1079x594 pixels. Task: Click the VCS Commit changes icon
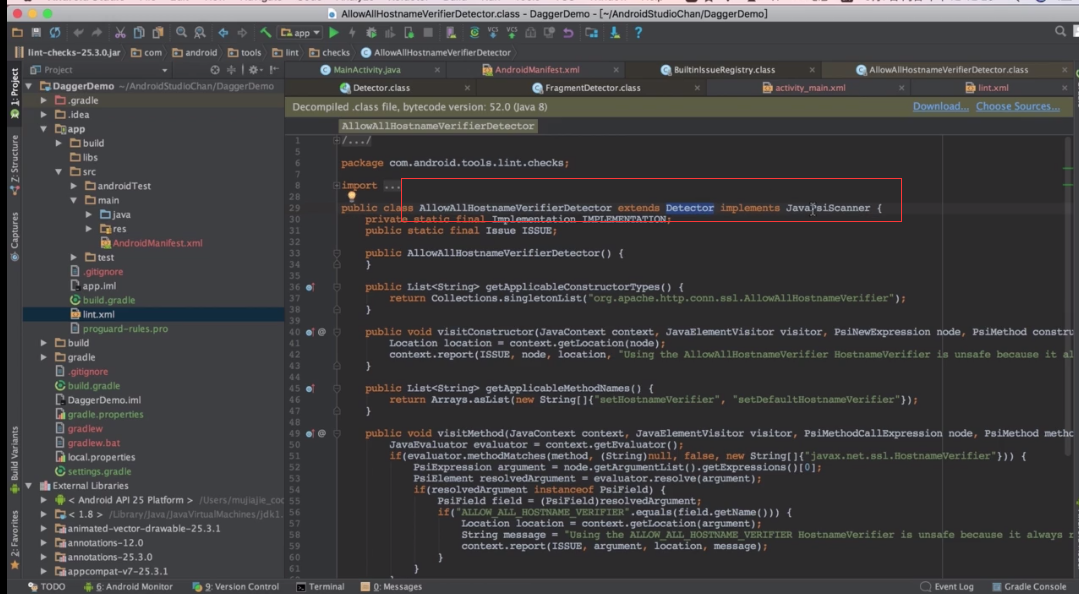click(x=511, y=32)
